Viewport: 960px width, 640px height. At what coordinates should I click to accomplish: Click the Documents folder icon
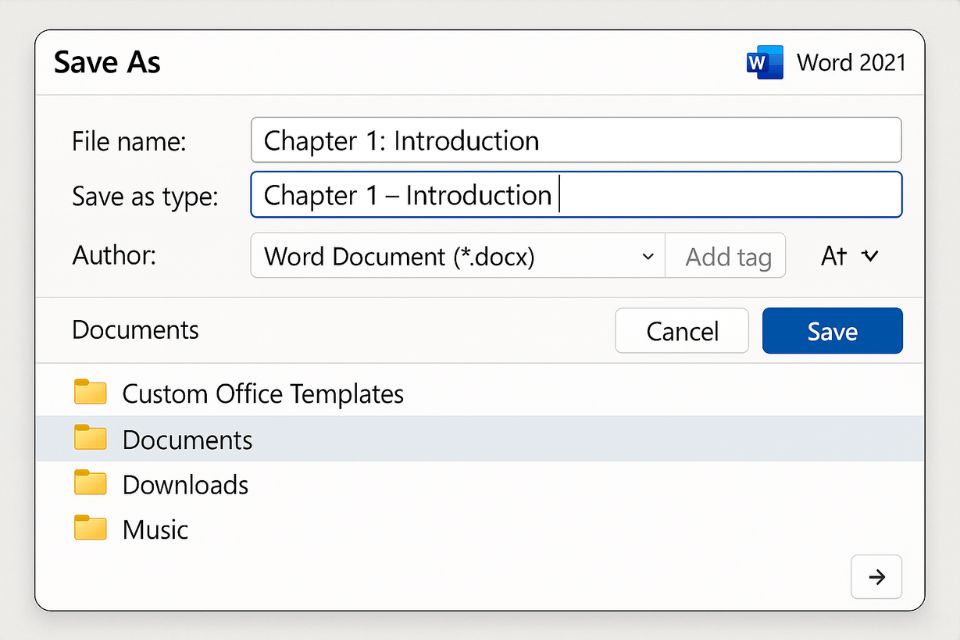(90, 438)
